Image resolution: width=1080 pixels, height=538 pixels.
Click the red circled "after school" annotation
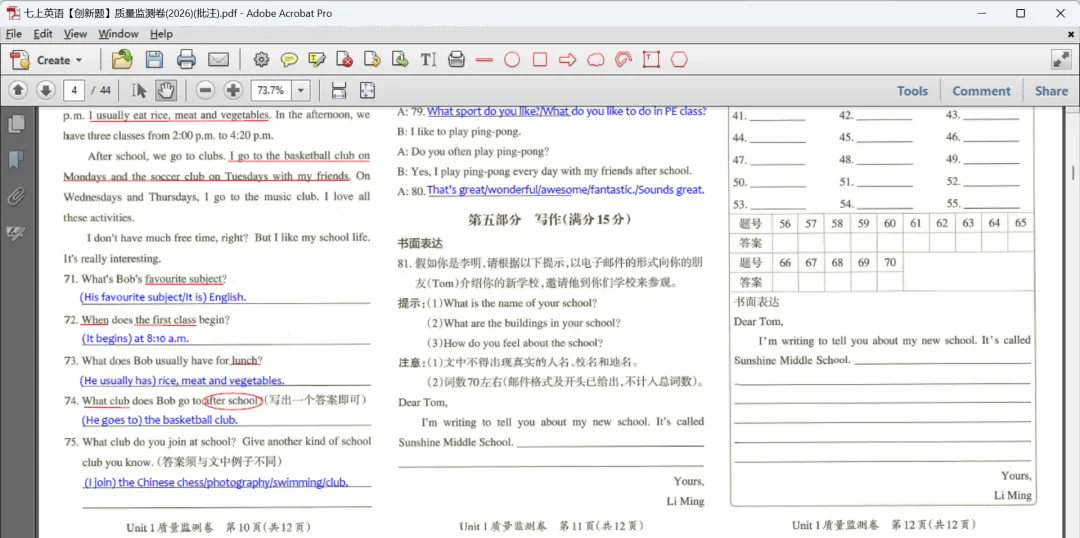coord(233,400)
